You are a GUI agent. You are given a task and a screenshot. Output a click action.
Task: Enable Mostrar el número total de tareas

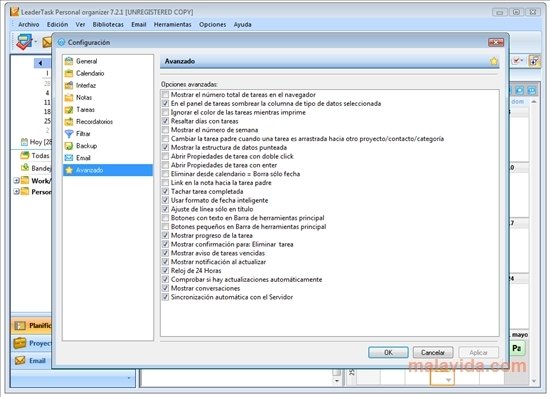165,95
